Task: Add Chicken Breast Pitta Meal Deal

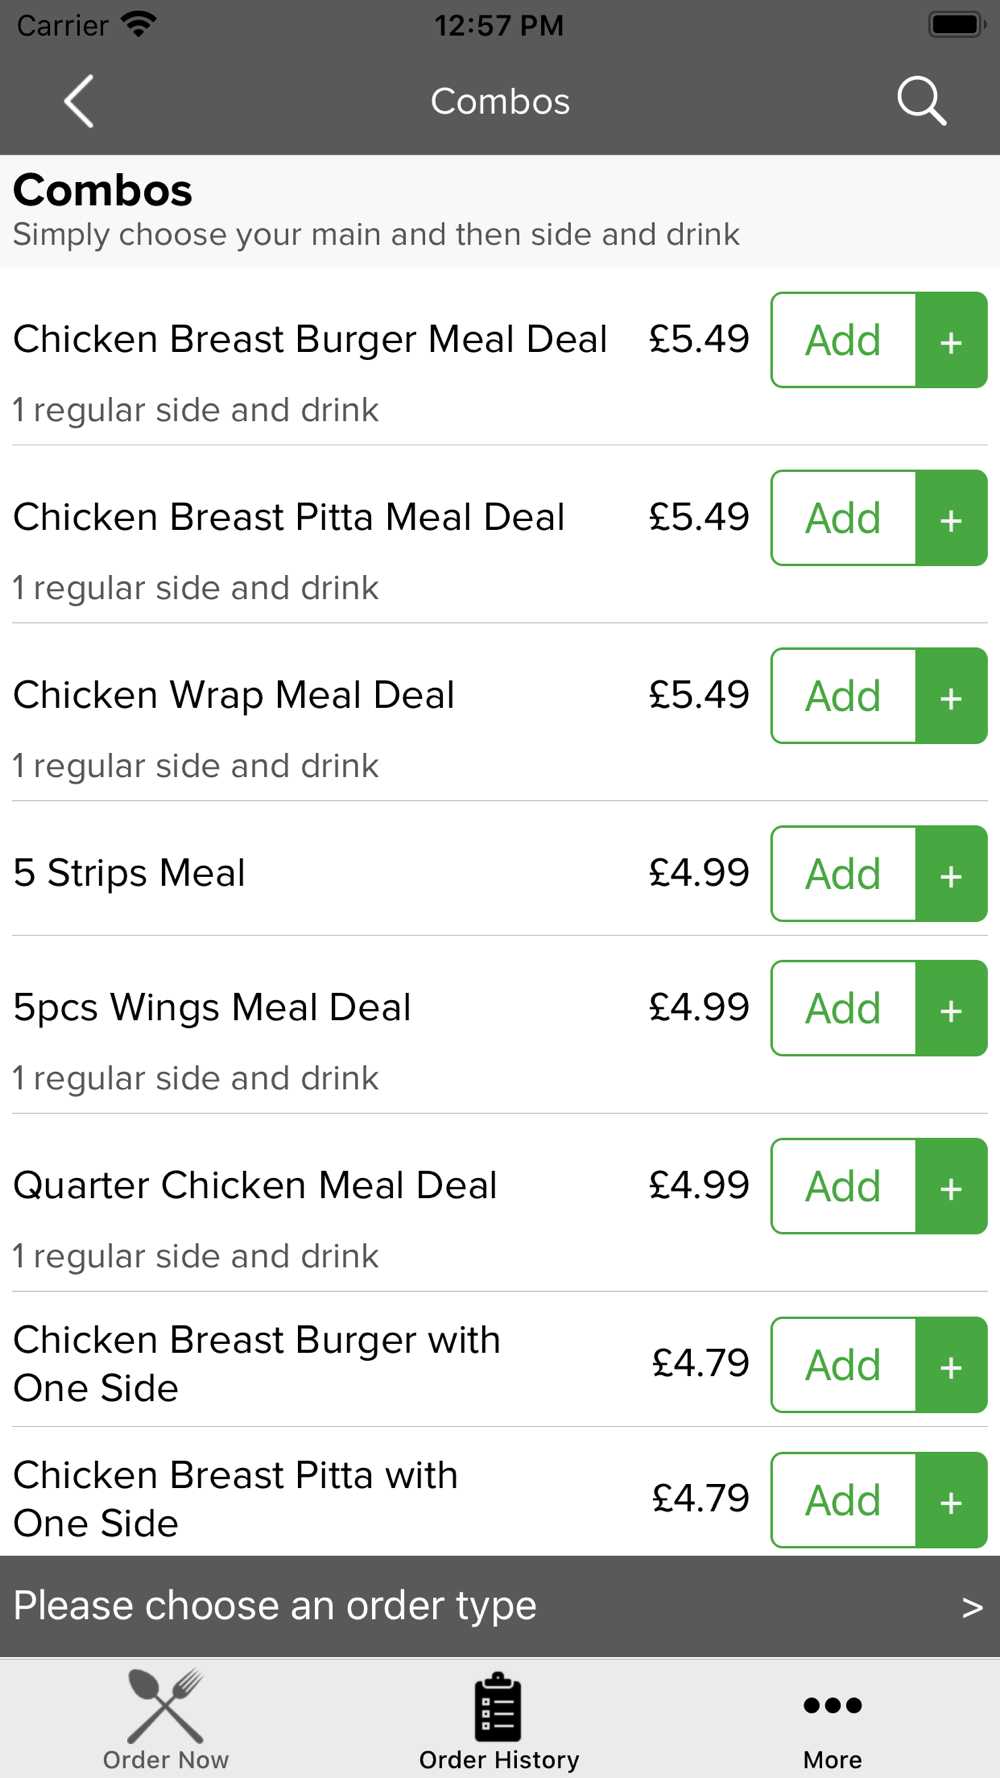Action: 843,518
